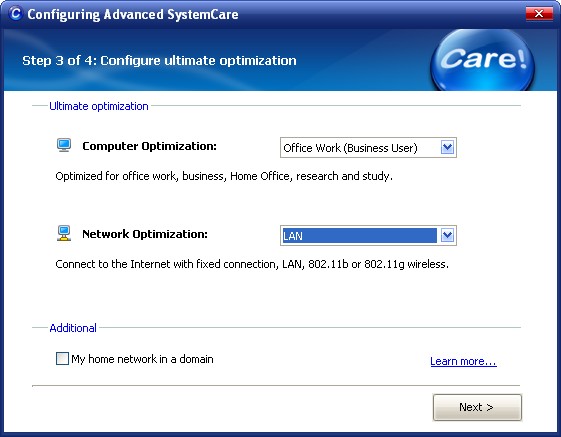Close the Configuring Advanced SystemCare window
This screenshot has width=561, height=437.
(x=539, y=14)
